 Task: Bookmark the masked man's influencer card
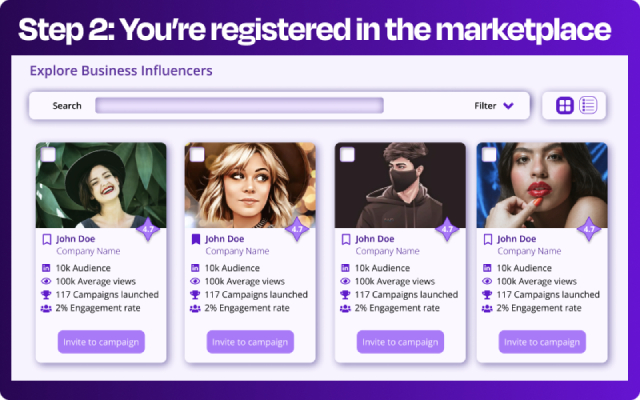point(345,239)
